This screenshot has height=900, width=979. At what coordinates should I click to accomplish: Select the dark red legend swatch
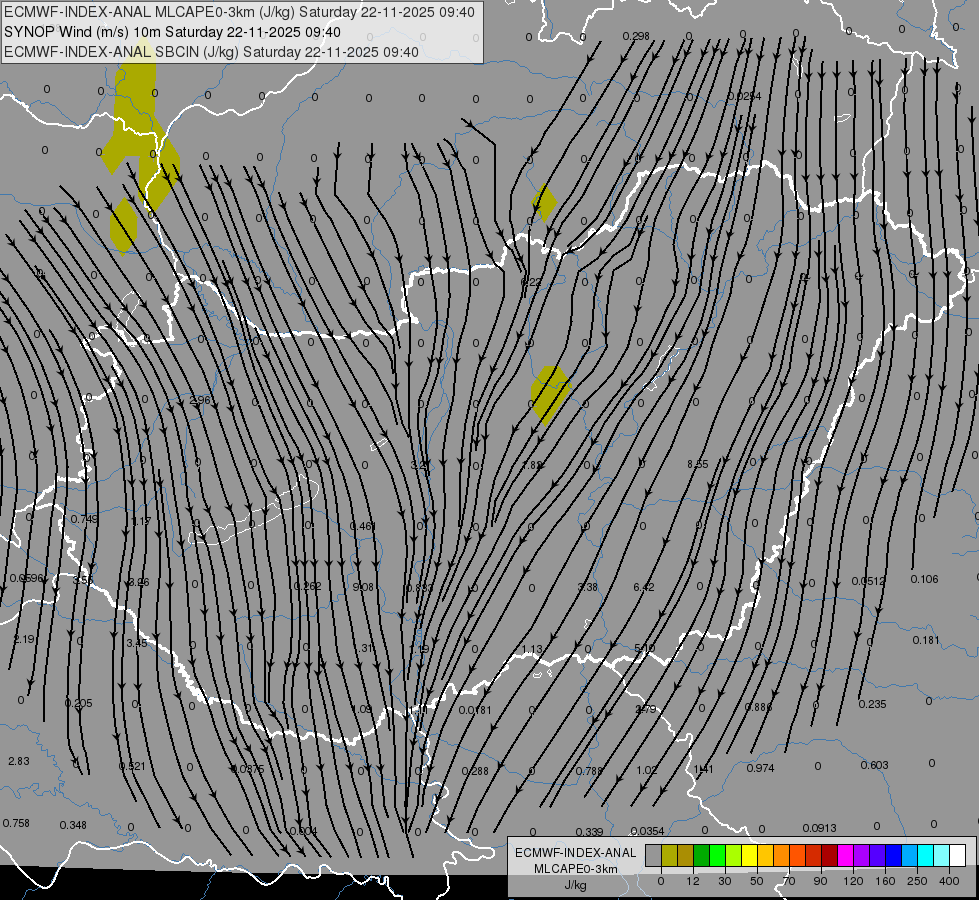[829, 855]
